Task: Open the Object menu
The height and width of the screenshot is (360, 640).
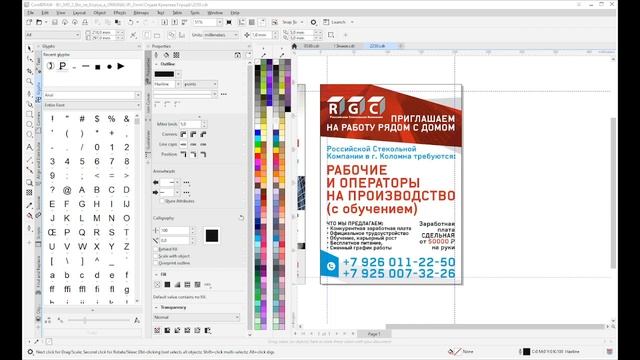Action: coord(99,13)
